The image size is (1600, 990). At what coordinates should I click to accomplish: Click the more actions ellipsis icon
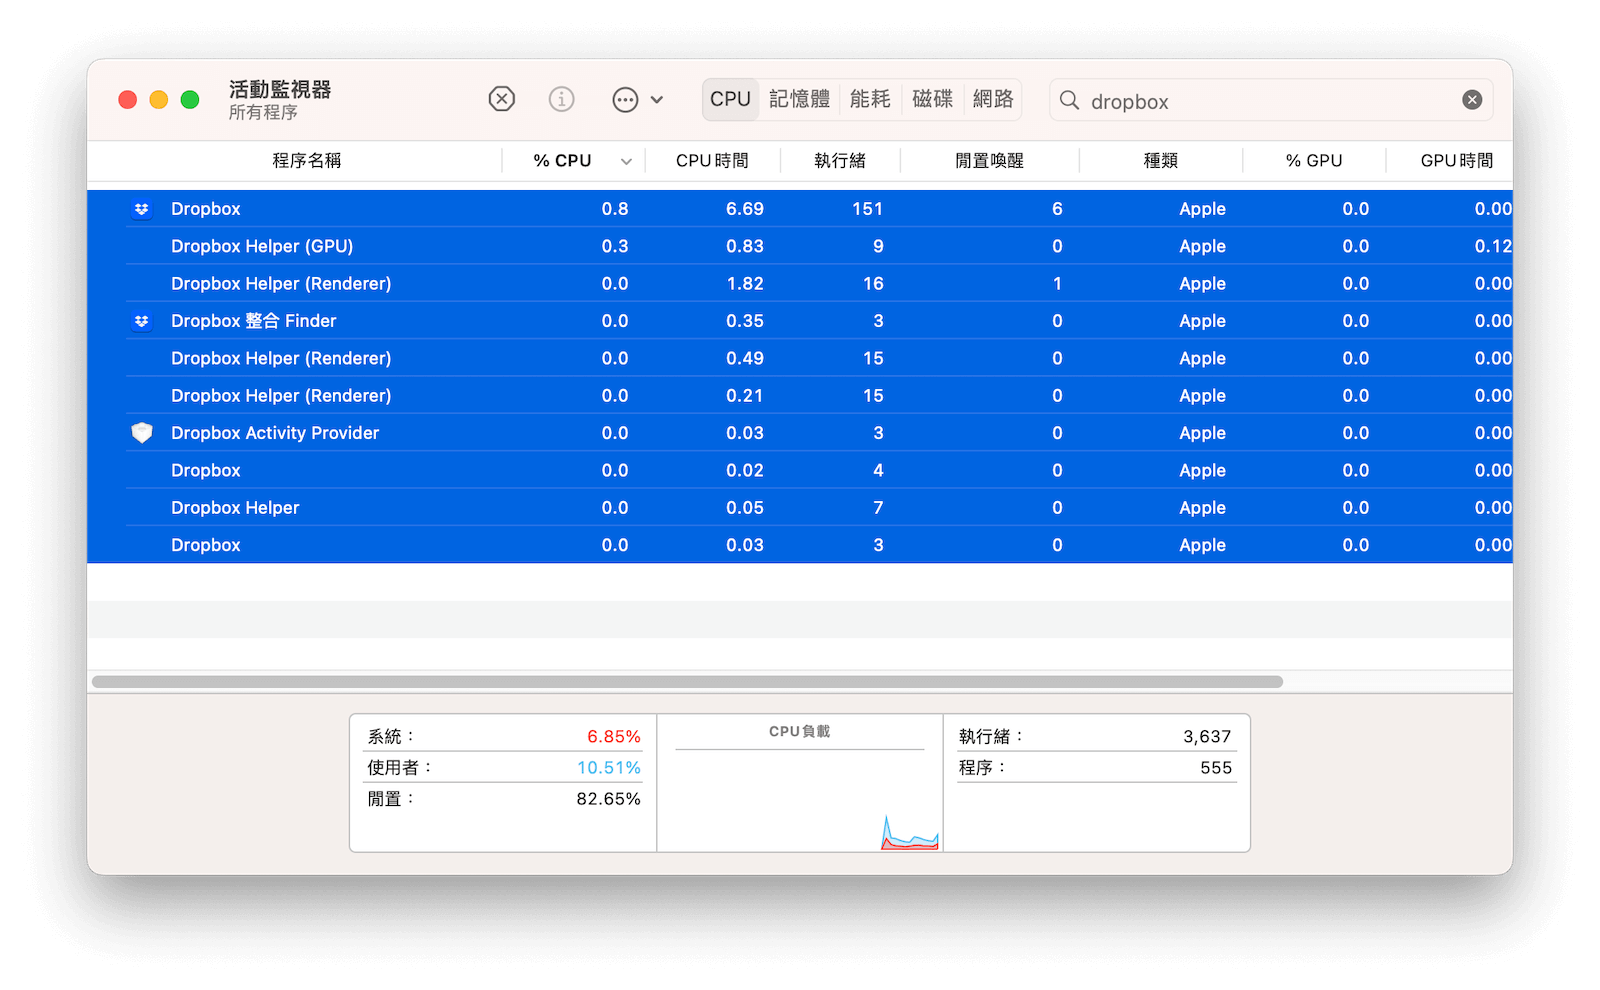pyautogui.click(x=625, y=99)
